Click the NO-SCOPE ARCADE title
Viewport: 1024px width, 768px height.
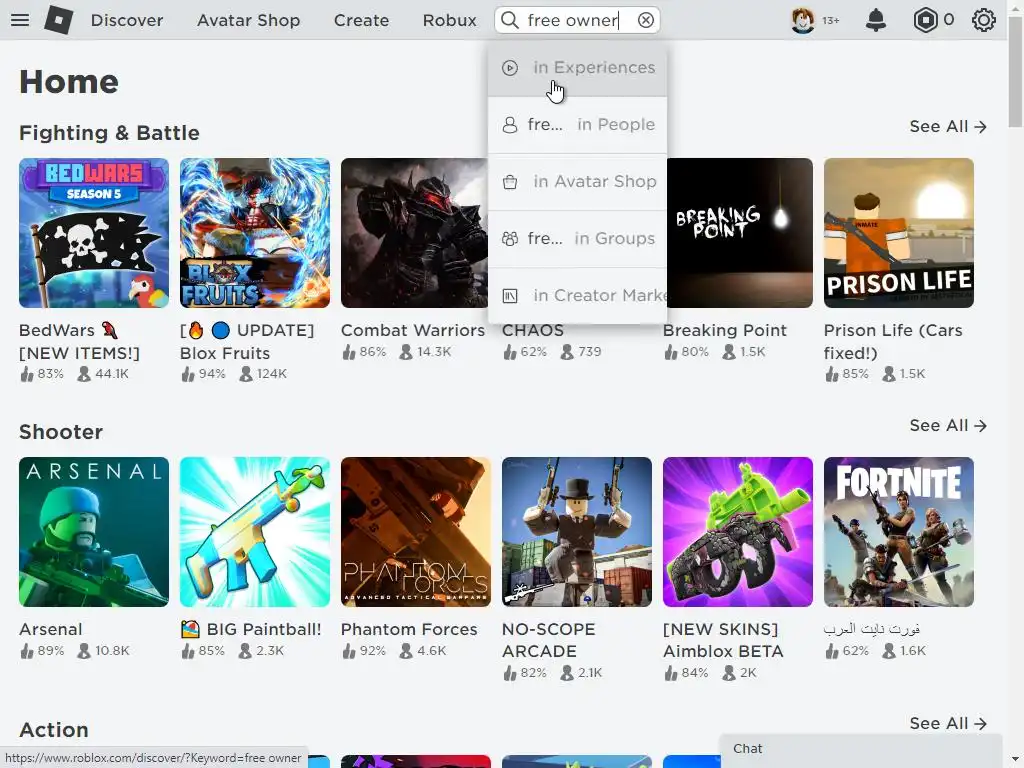(x=549, y=641)
